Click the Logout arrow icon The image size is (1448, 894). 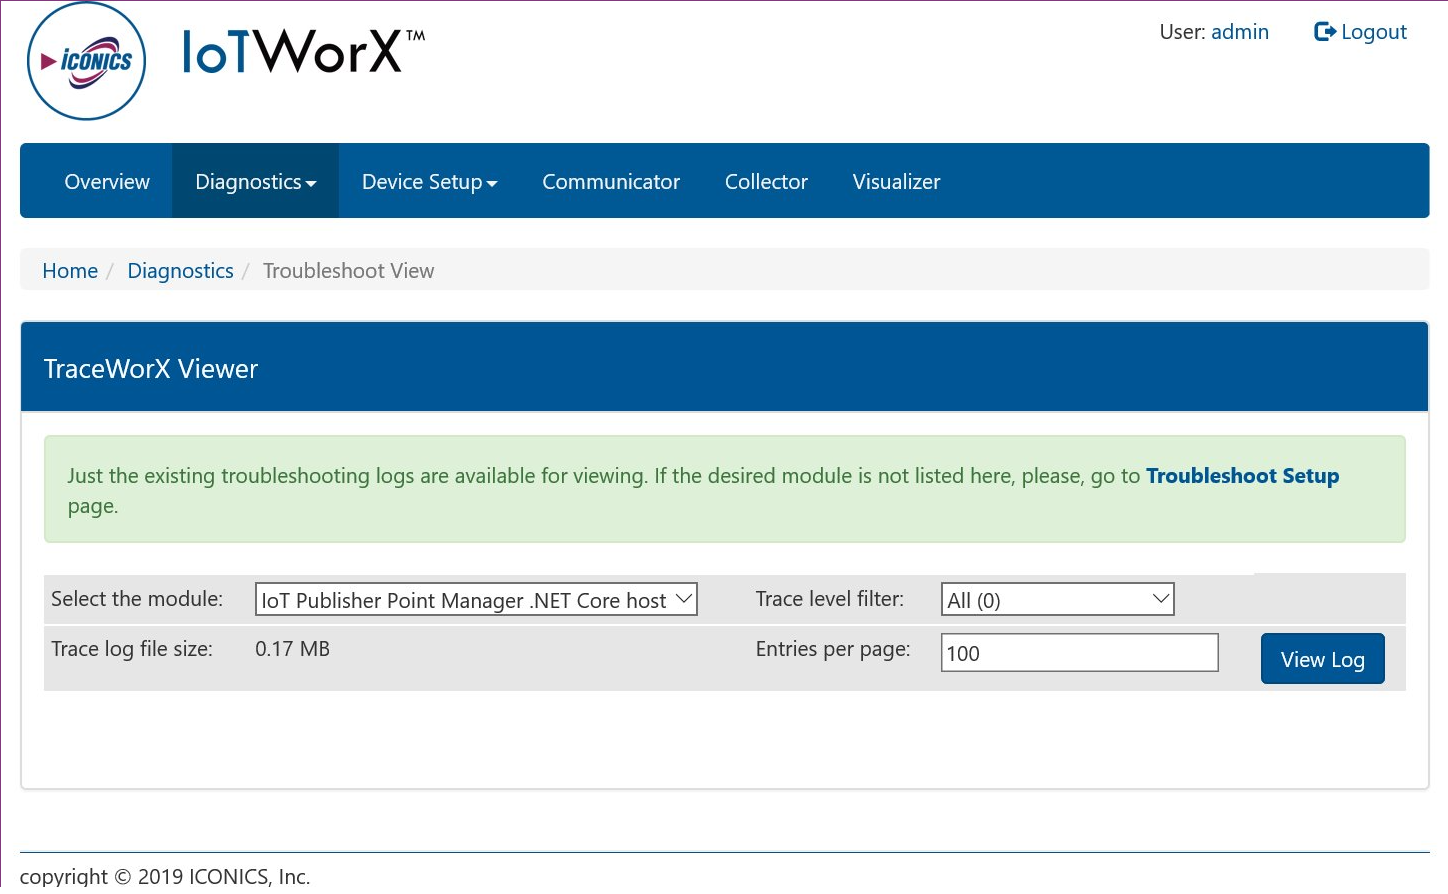1324,32
